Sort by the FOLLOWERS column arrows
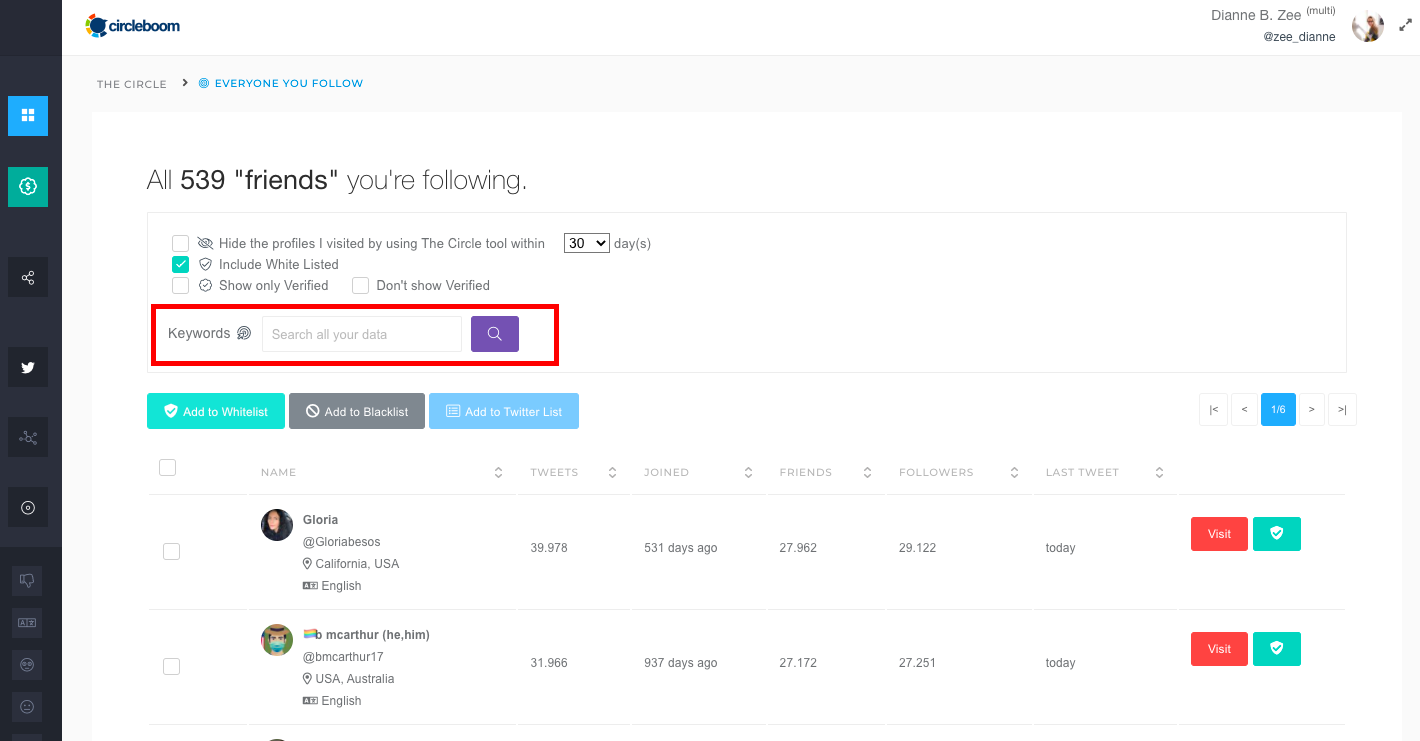The image size is (1420, 741). 1014,472
